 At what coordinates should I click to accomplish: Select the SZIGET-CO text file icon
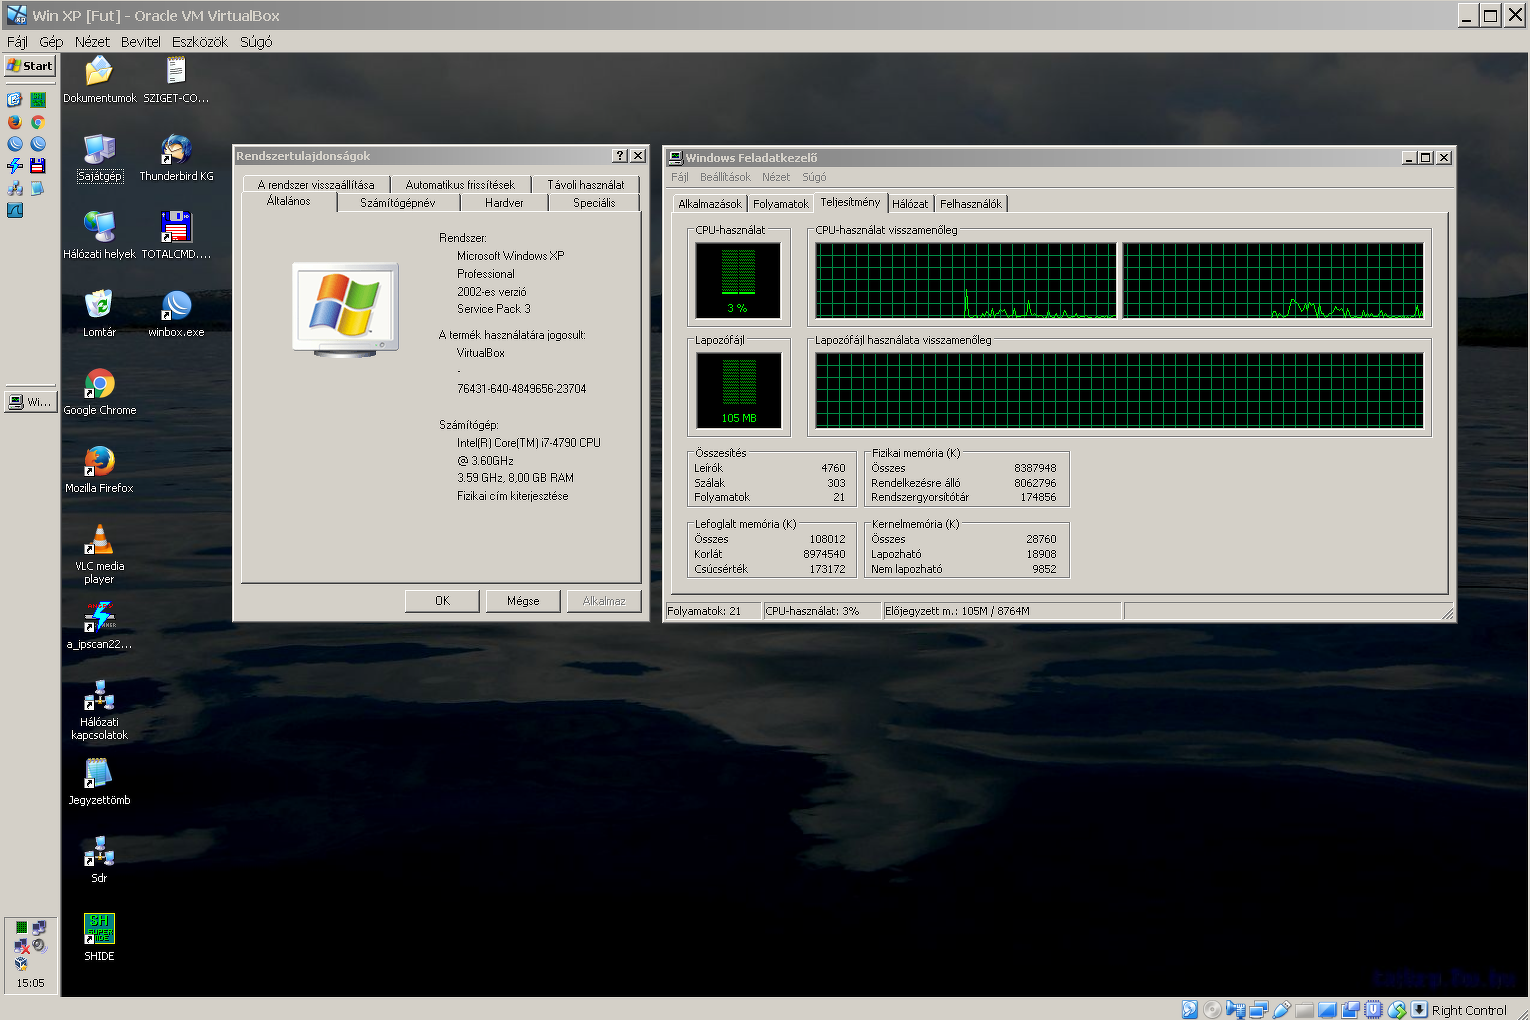176,79
